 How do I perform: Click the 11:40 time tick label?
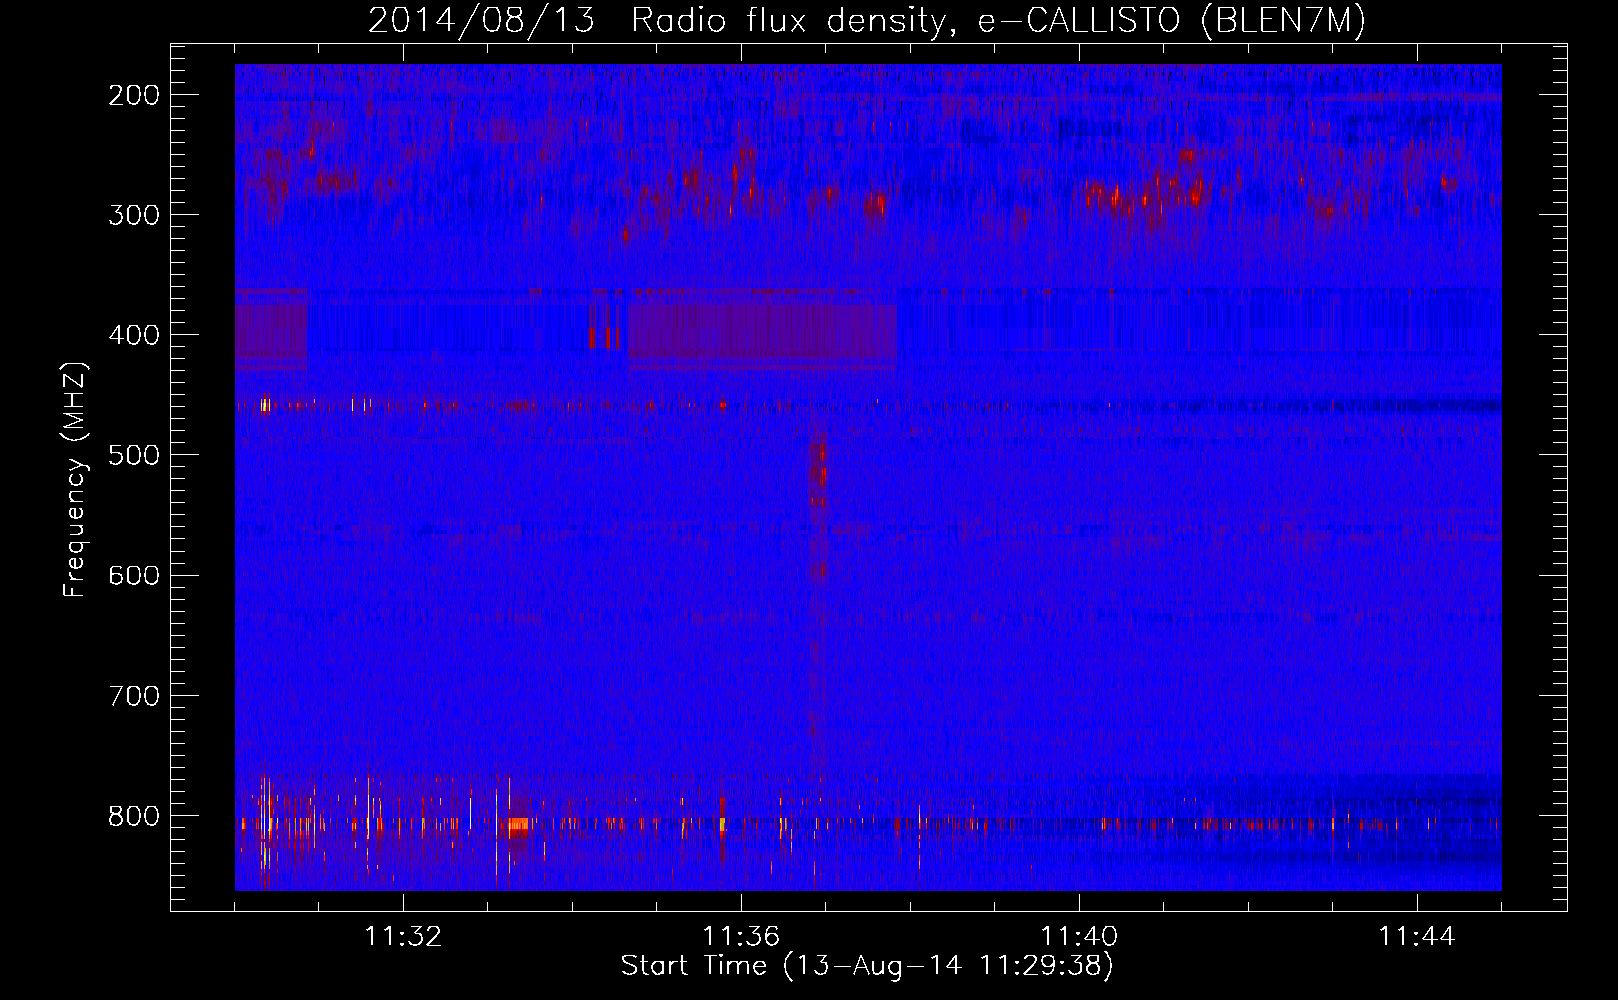click(x=1079, y=937)
